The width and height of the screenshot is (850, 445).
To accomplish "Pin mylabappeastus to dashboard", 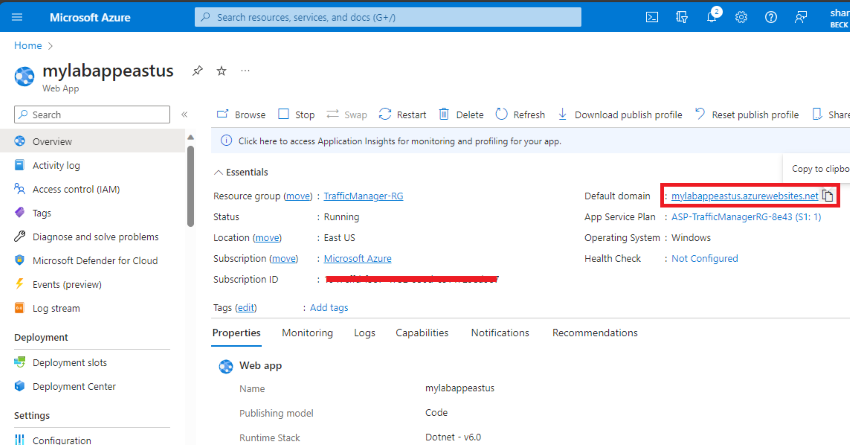I will 197,70.
